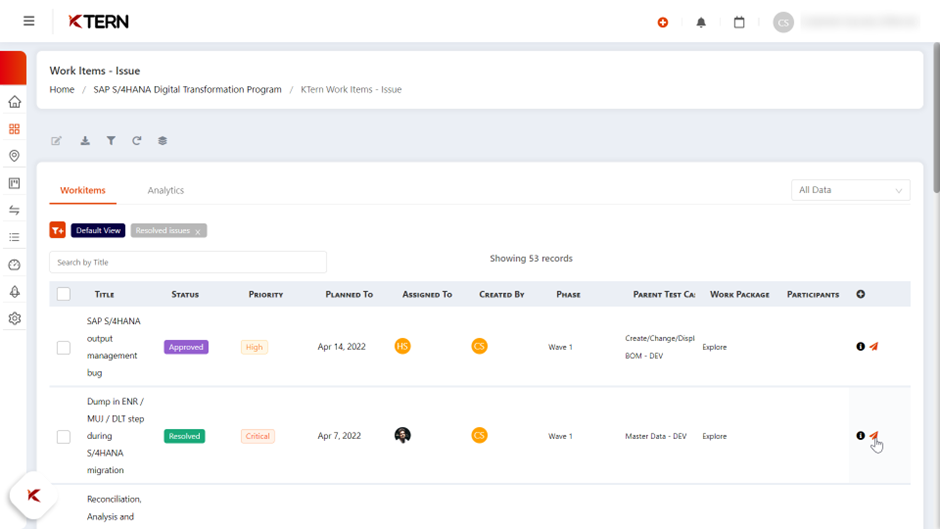The height and width of the screenshot is (529, 940).
Task: Toggle the select-all header checkbox
Action: [x=64, y=294]
